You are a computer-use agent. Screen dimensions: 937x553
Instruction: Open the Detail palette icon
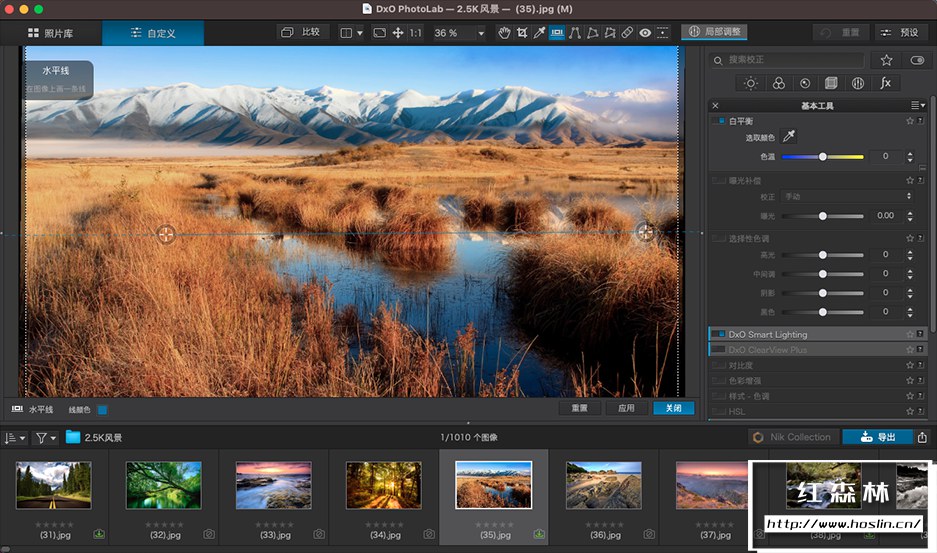tap(805, 83)
